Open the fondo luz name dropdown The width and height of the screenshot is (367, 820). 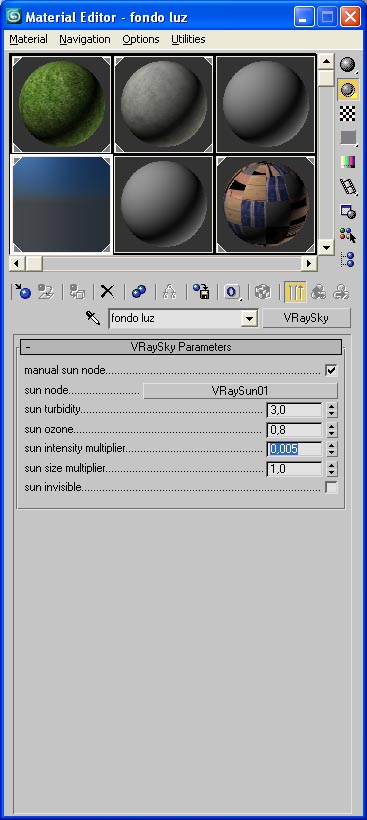tap(250, 318)
